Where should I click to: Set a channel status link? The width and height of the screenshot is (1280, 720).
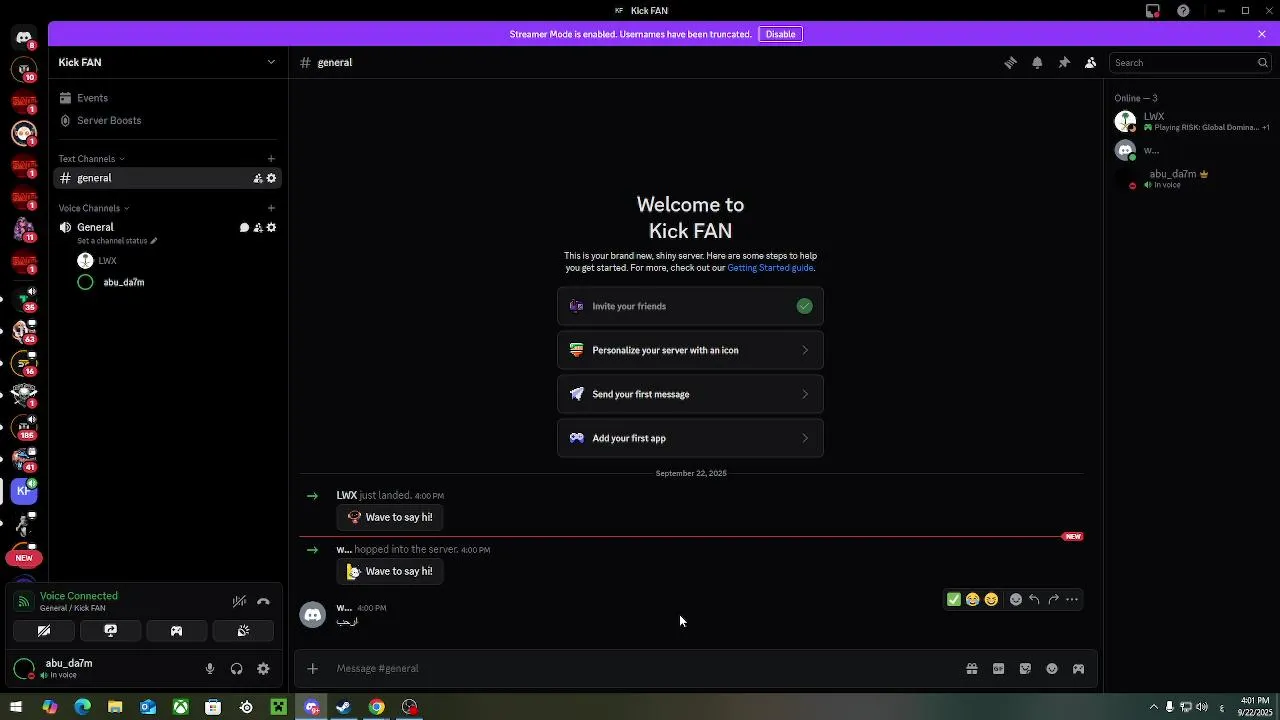click(117, 241)
